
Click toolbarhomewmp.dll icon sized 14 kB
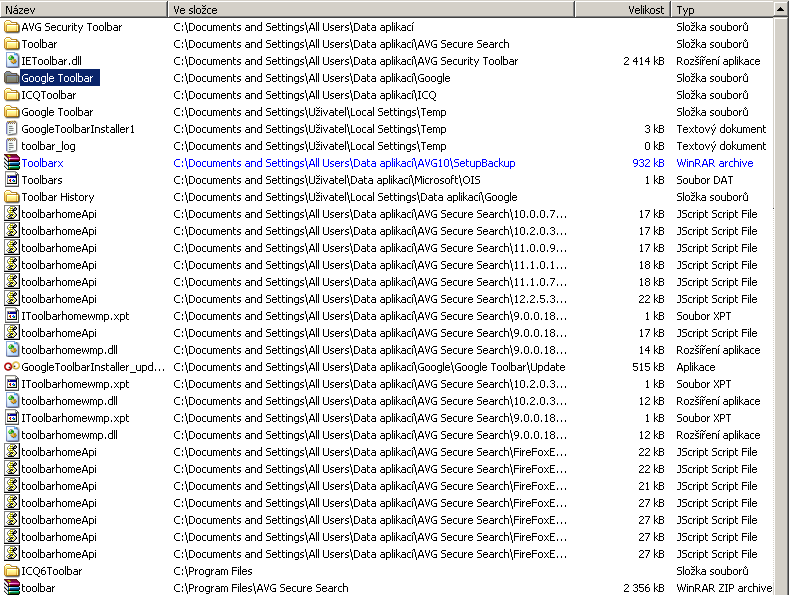click(12, 350)
